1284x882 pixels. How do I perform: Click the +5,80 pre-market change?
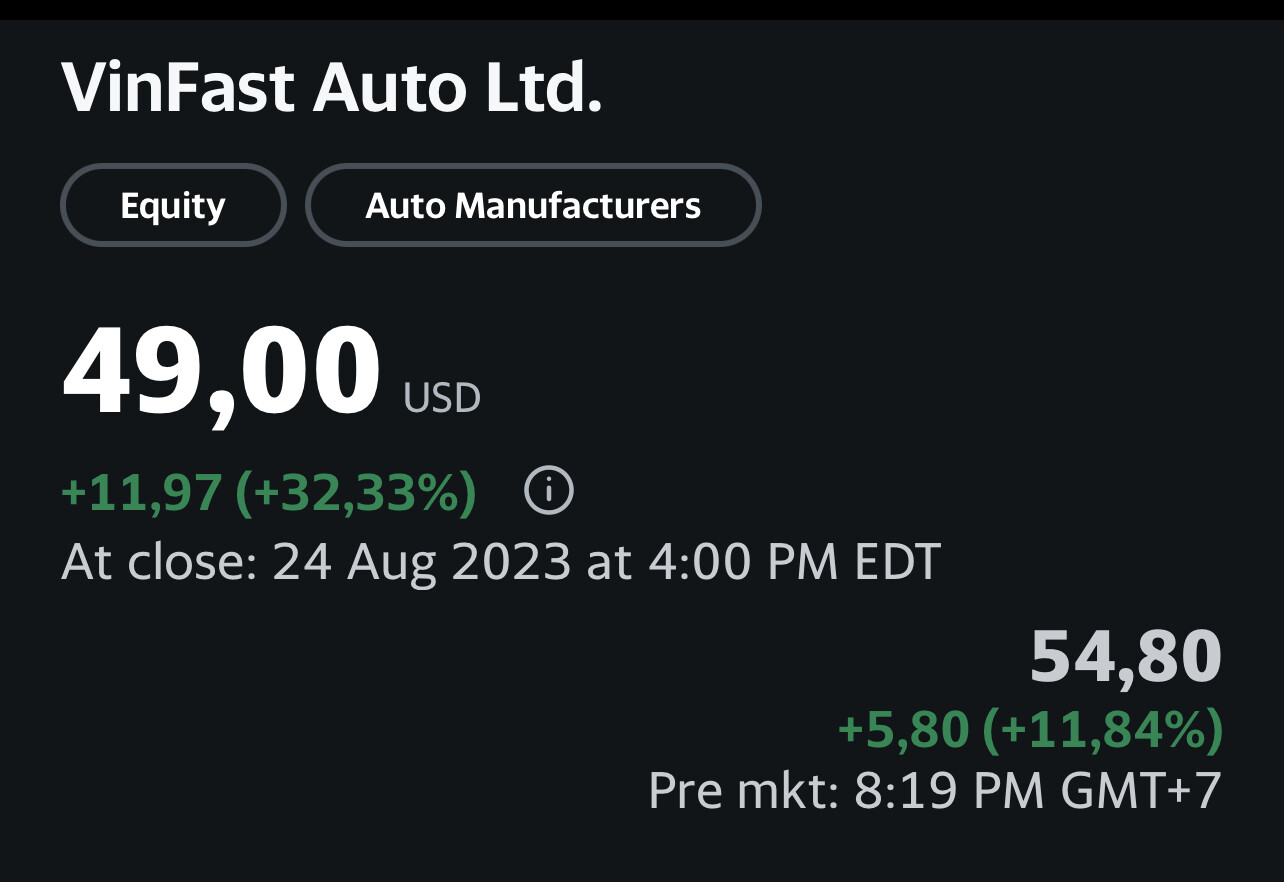pos(903,729)
